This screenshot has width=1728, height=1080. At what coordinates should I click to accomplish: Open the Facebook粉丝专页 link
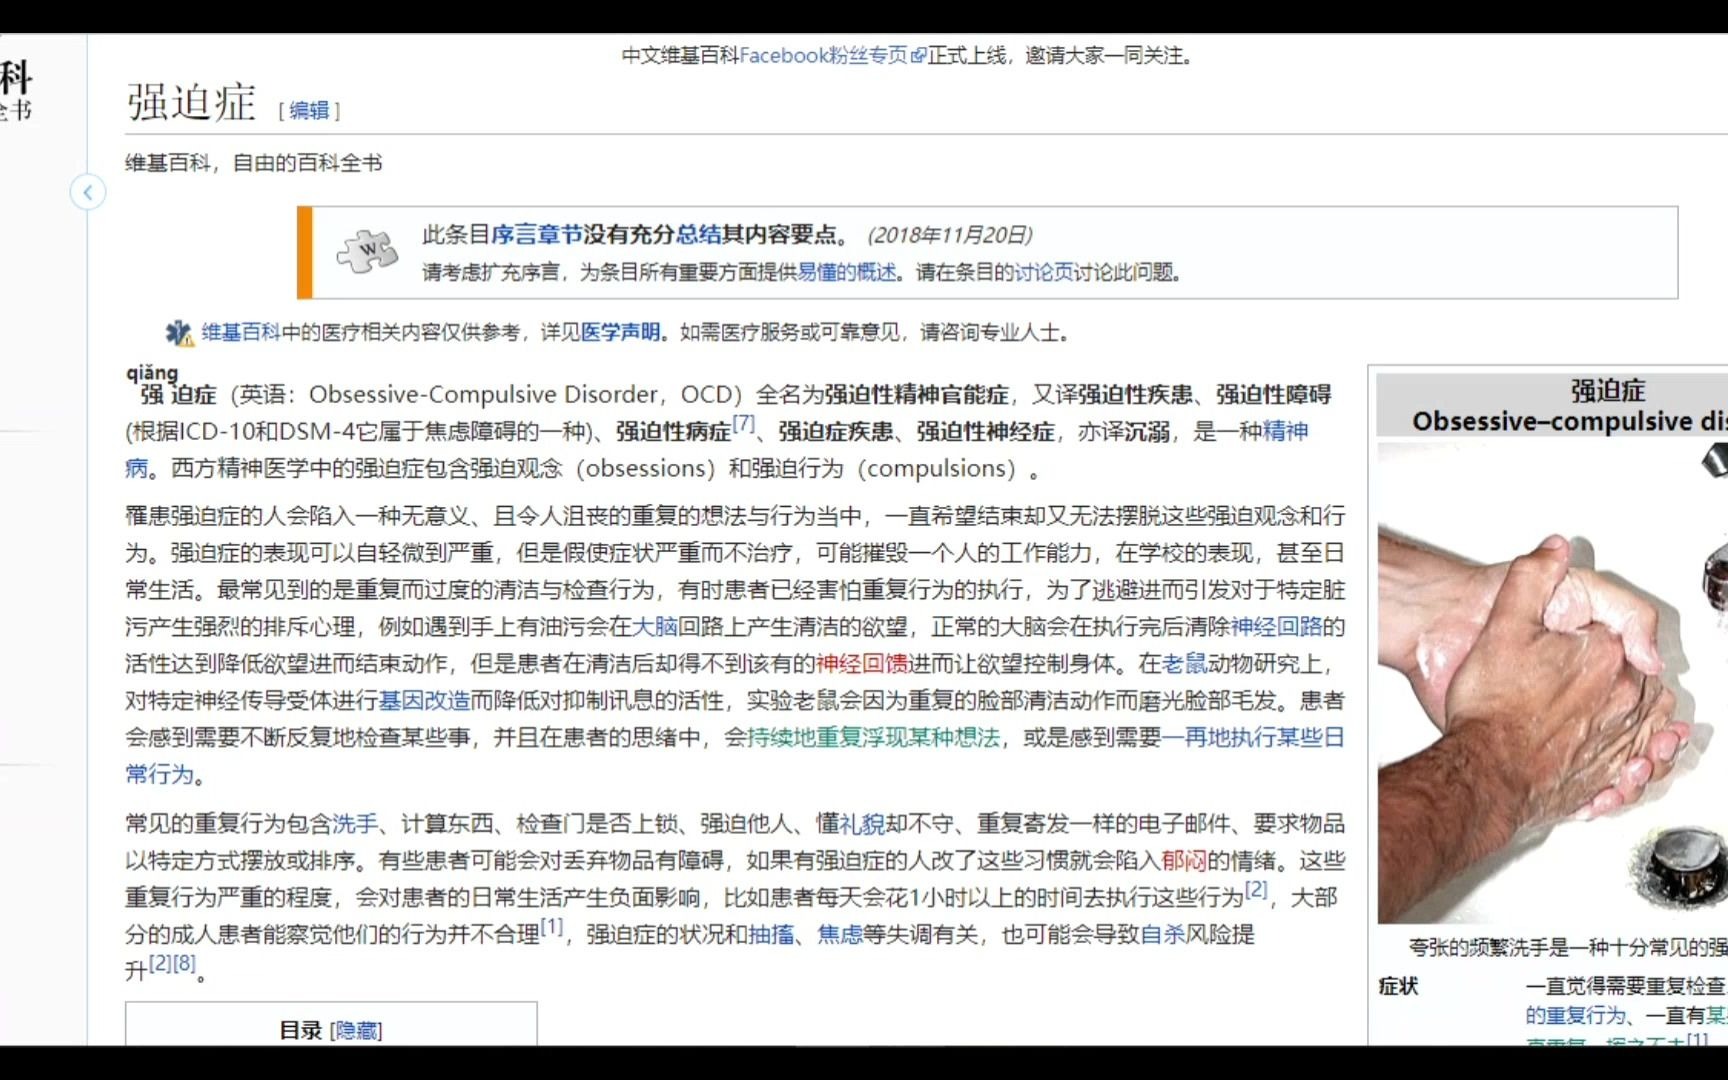click(824, 56)
